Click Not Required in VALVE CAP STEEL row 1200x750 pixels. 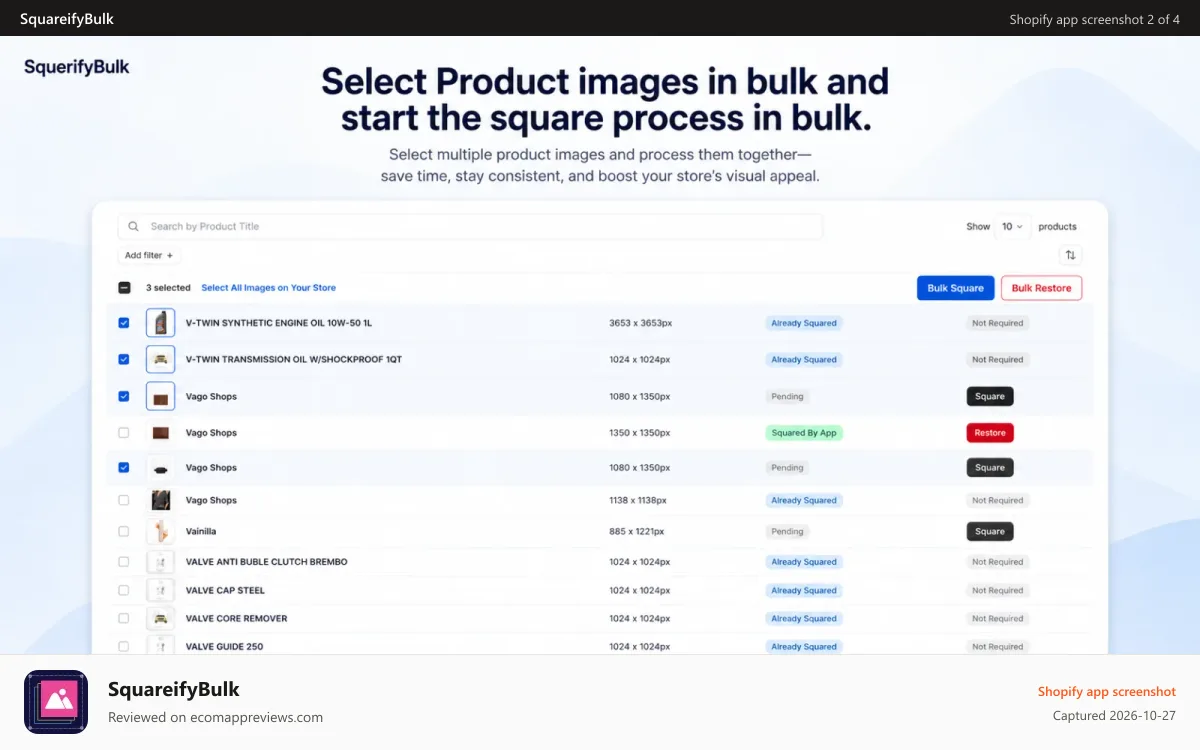click(x=997, y=590)
